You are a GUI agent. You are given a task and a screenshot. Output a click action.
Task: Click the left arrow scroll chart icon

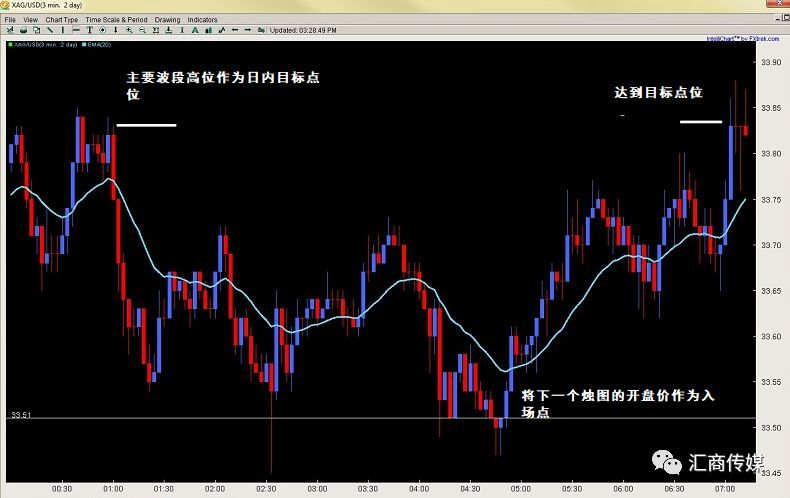[235, 30]
